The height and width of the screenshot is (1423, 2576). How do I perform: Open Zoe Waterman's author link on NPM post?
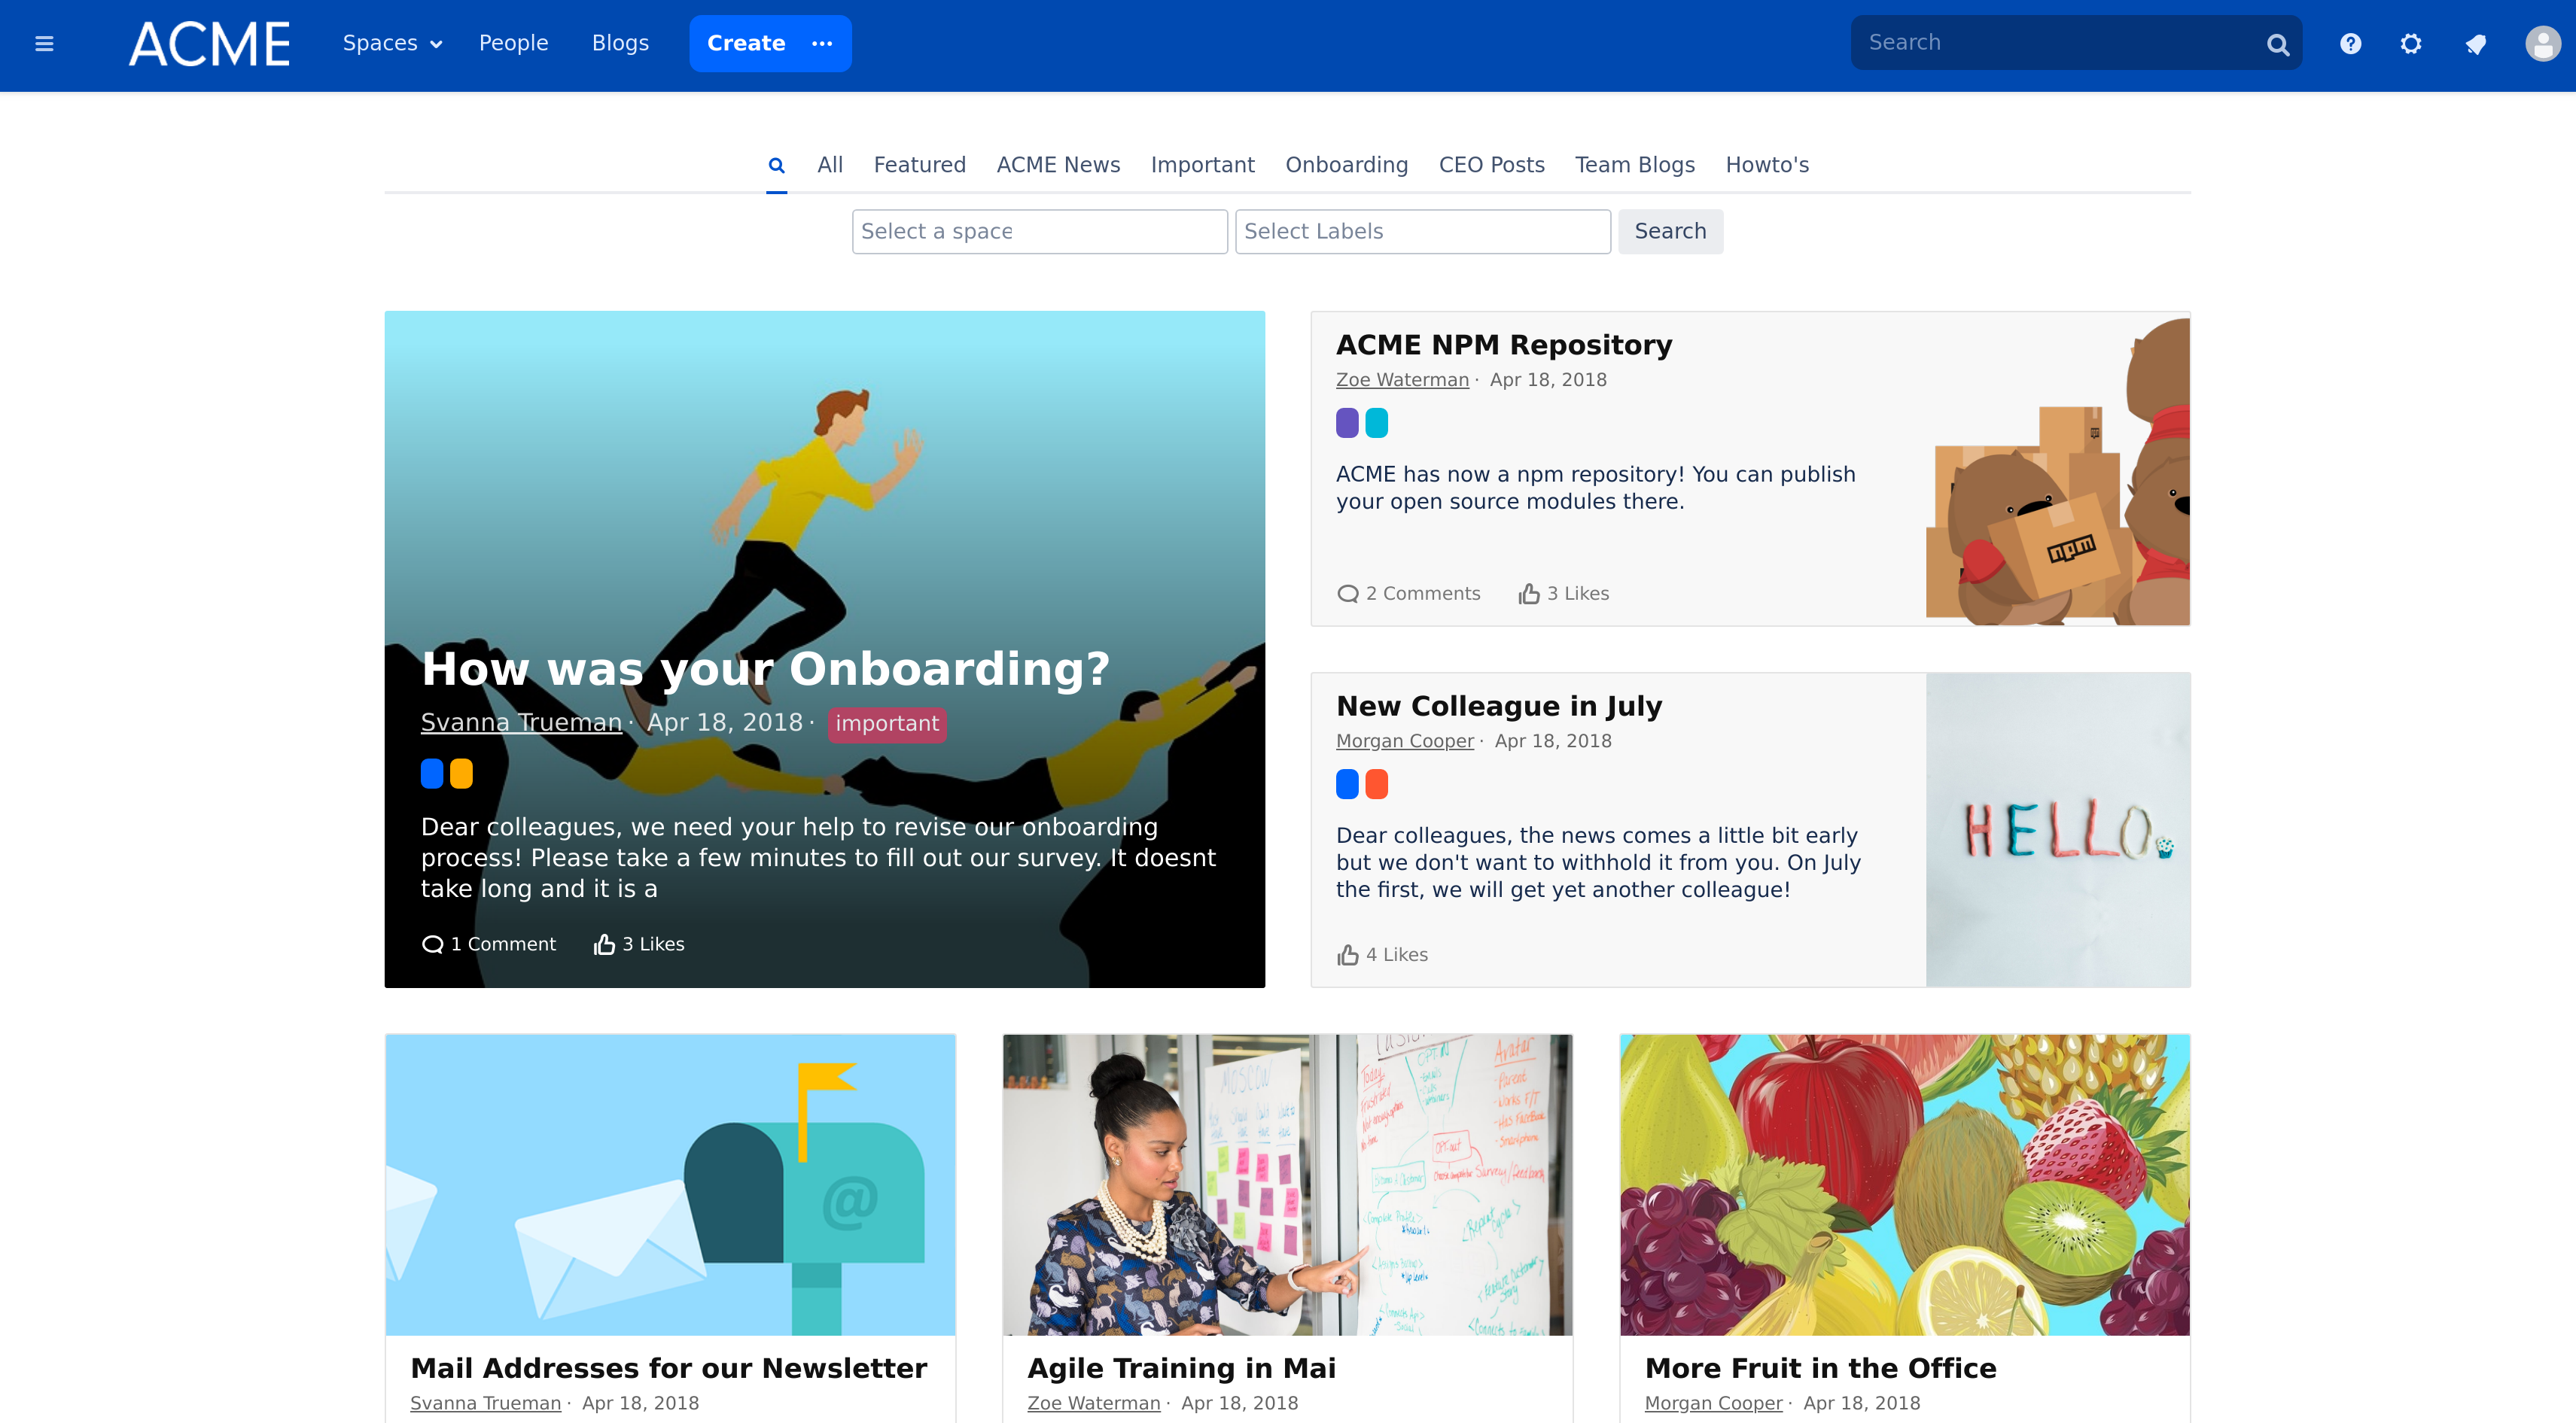1402,380
